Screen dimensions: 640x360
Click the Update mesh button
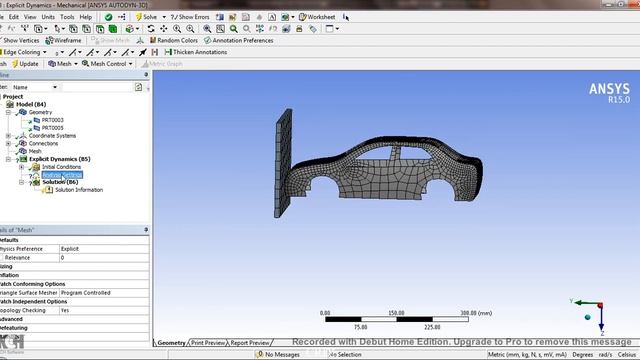point(25,64)
